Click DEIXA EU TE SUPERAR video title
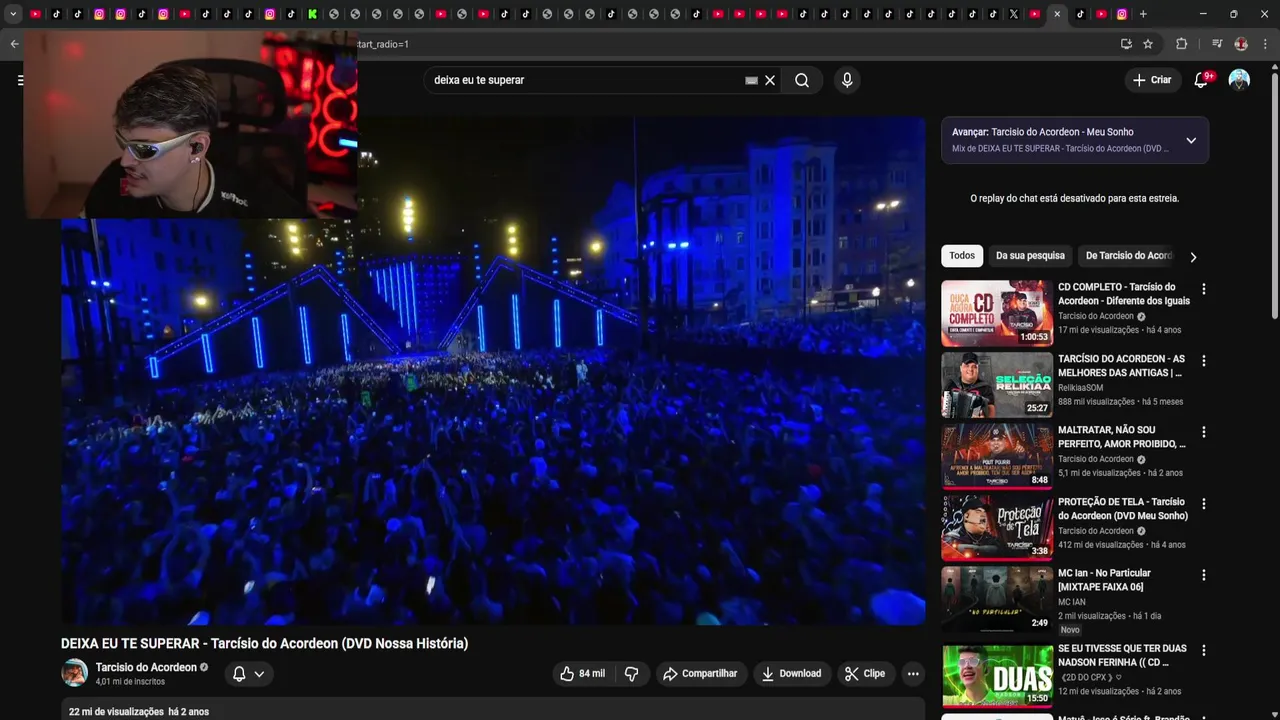 pyautogui.click(x=264, y=643)
